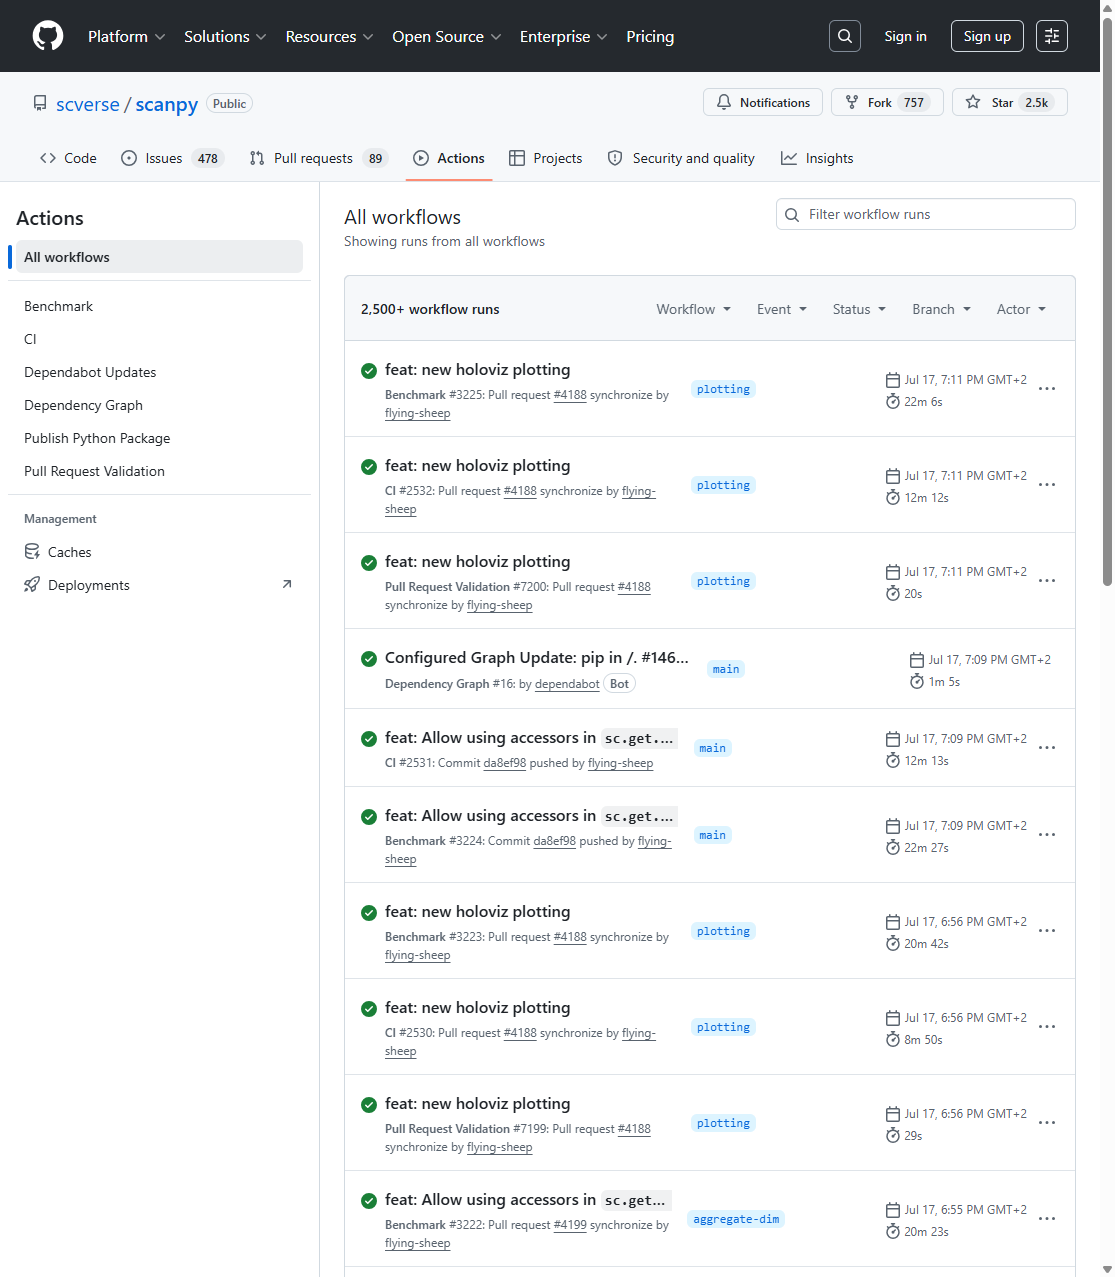The height and width of the screenshot is (1277, 1115).
Task: Switch to the Projects tab
Action: tap(546, 158)
